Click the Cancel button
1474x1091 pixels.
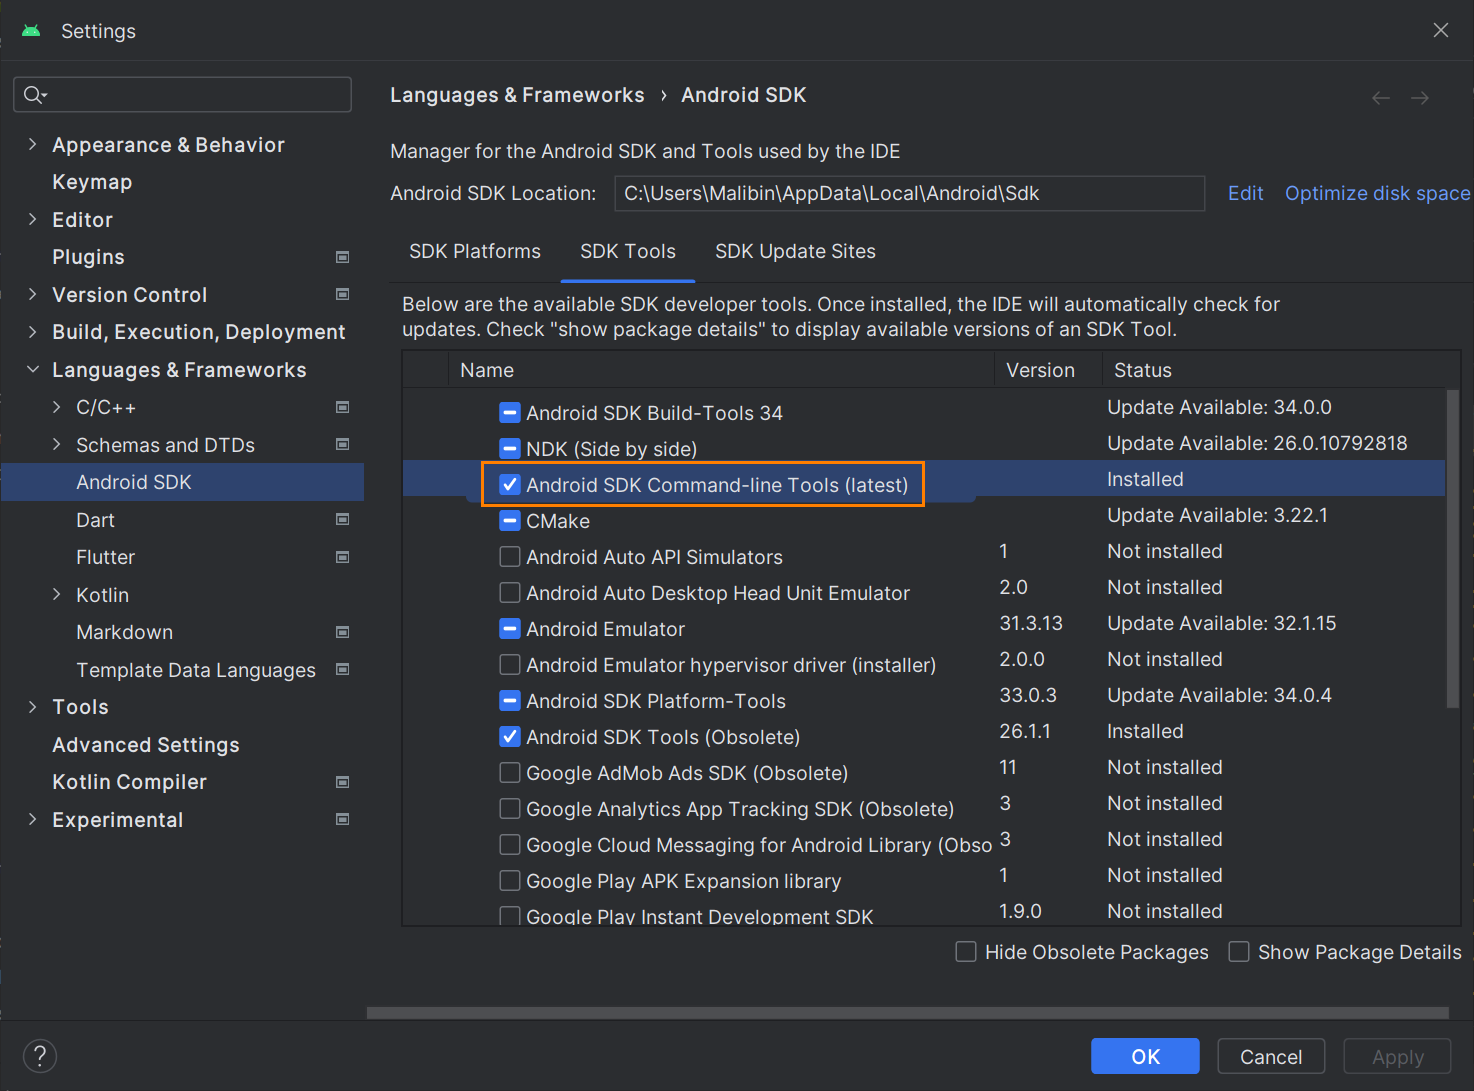click(x=1271, y=1056)
